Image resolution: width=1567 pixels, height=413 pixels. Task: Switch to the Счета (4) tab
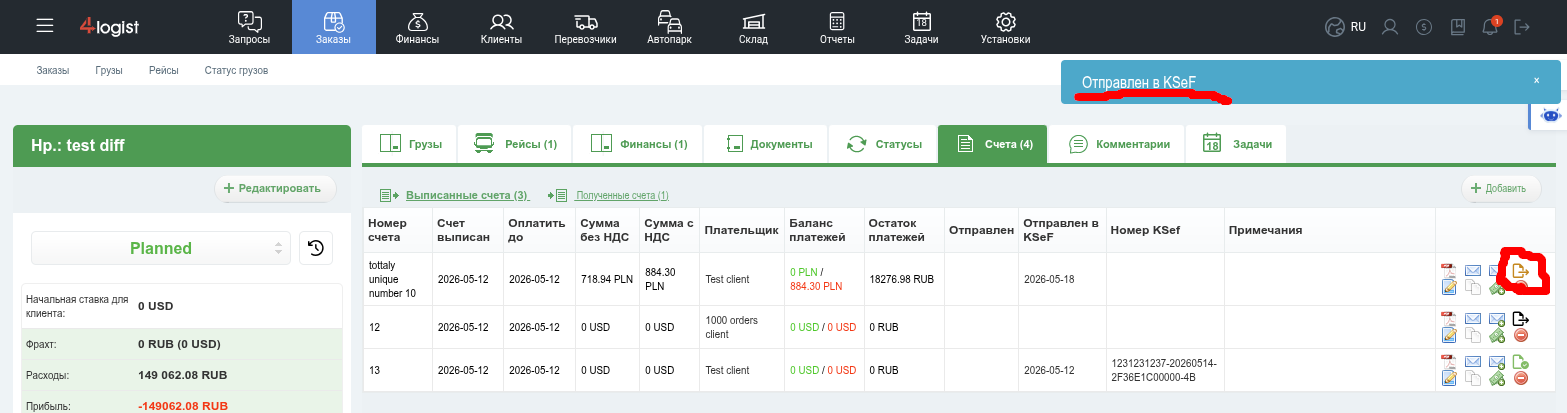pos(992,144)
